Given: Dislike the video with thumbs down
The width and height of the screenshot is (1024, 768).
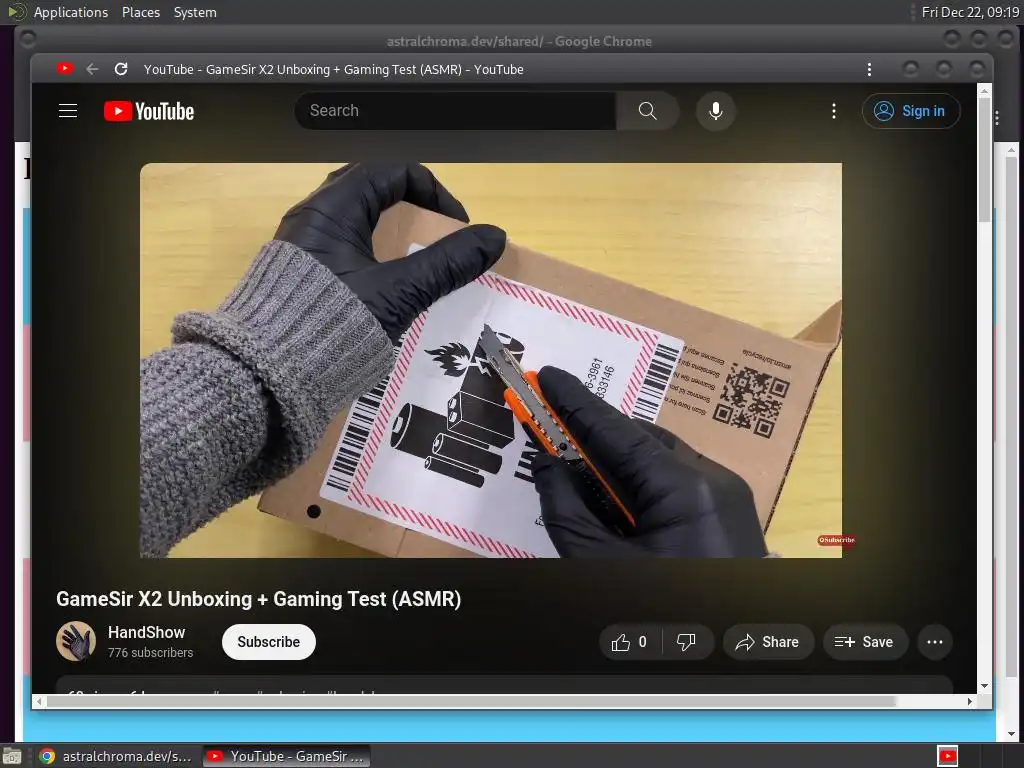Looking at the screenshot, I should (x=686, y=642).
